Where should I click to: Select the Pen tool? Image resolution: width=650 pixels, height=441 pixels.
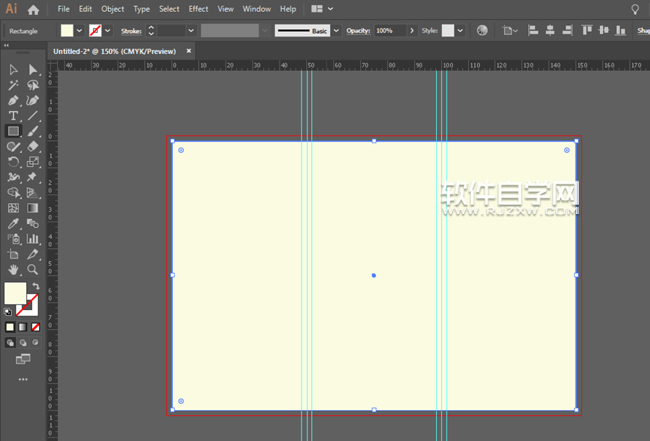[x=14, y=101]
